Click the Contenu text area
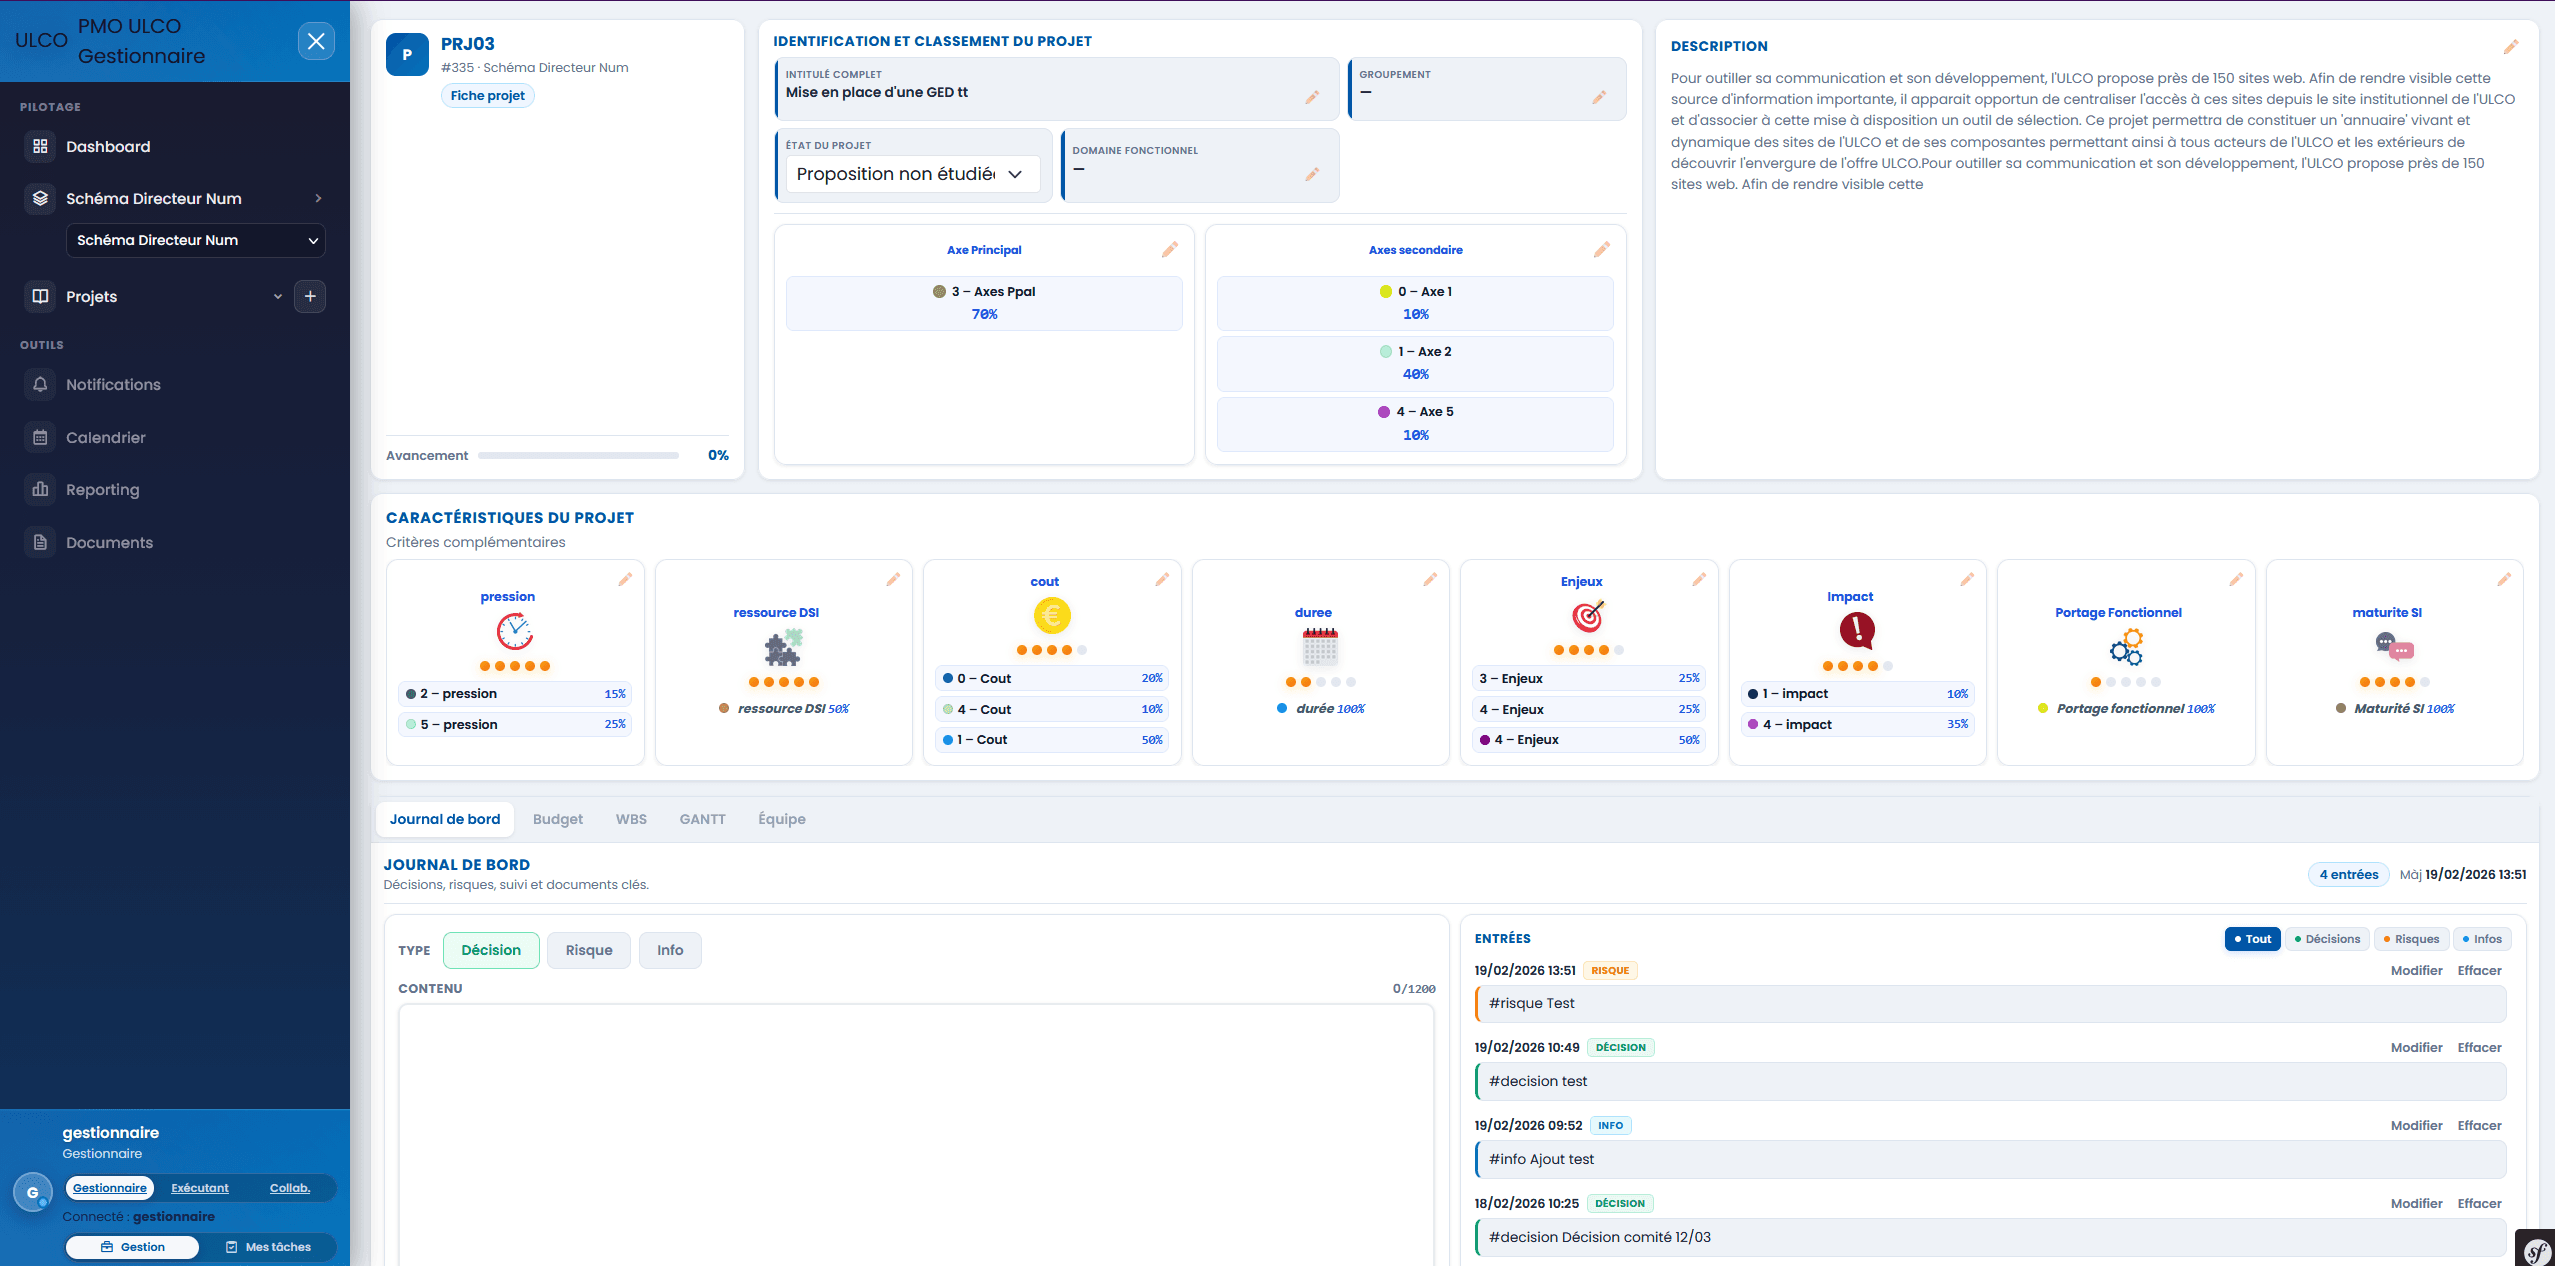2555x1266 pixels. (916, 1135)
